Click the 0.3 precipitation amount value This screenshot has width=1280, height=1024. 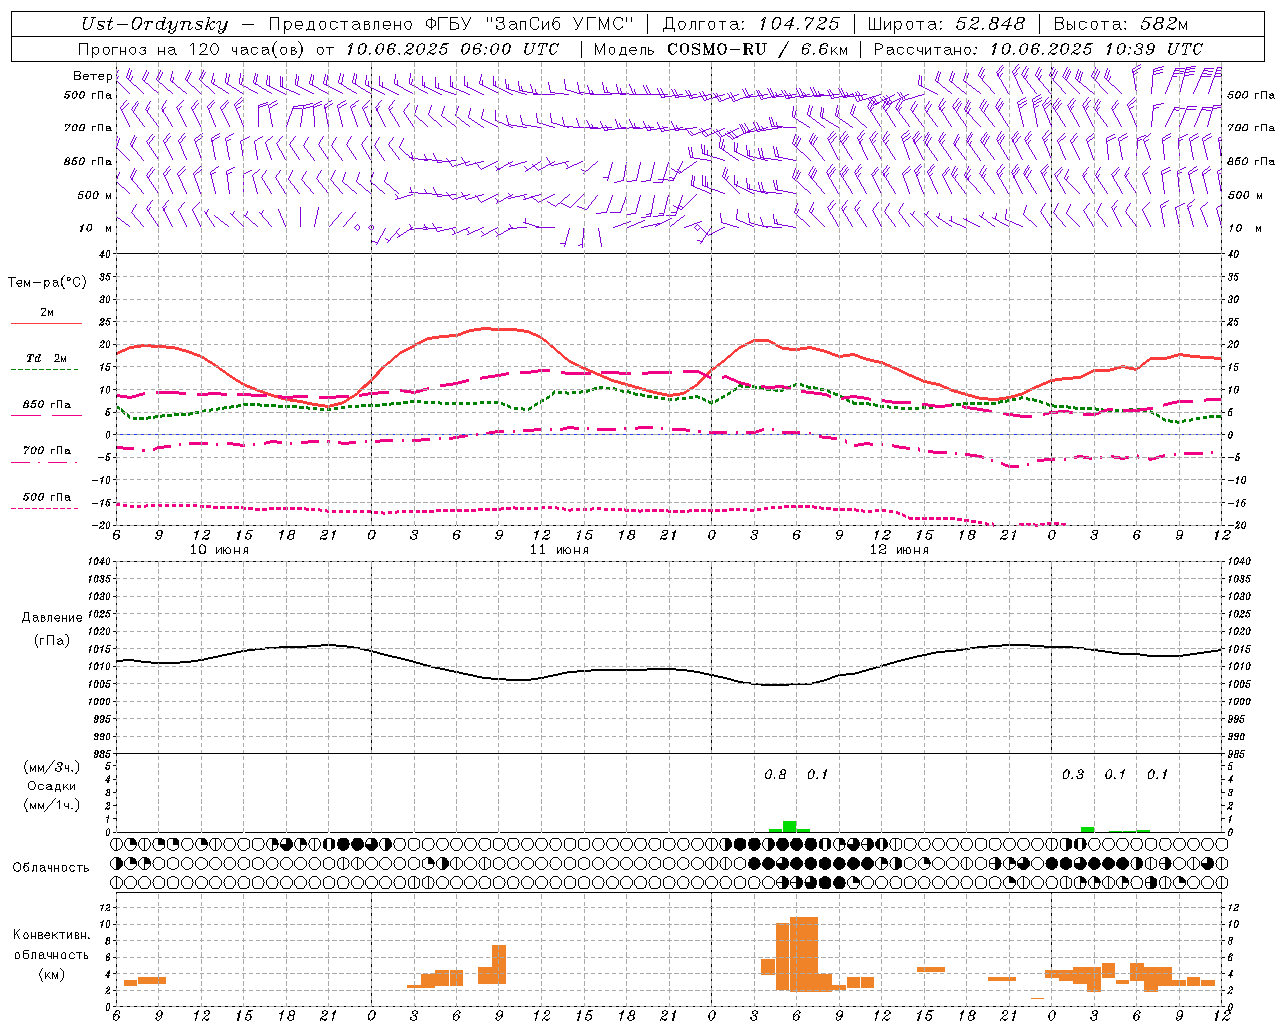click(x=1073, y=775)
